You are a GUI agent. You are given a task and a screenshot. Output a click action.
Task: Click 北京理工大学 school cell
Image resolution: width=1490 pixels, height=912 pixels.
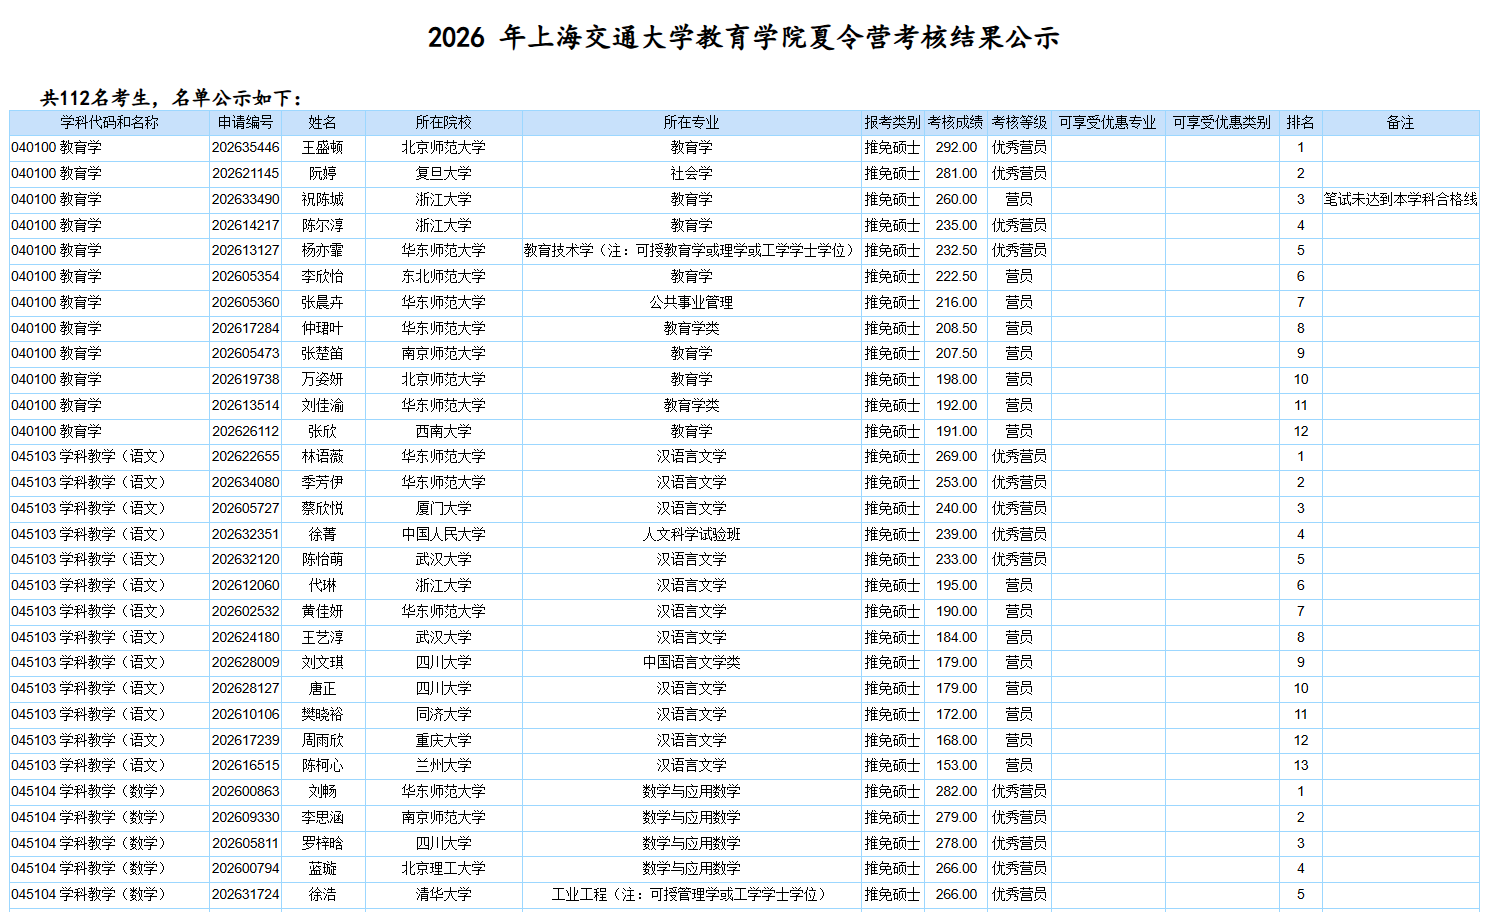click(x=443, y=868)
